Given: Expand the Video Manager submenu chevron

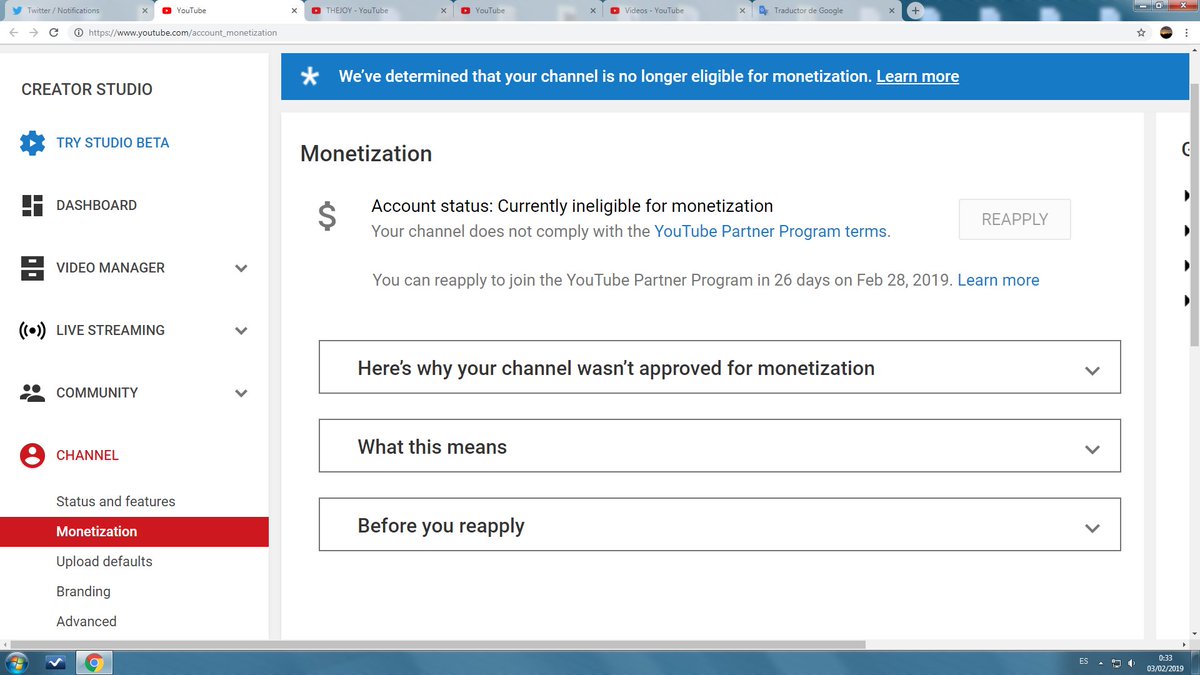Looking at the screenshot, I should (x=241, y=268).
